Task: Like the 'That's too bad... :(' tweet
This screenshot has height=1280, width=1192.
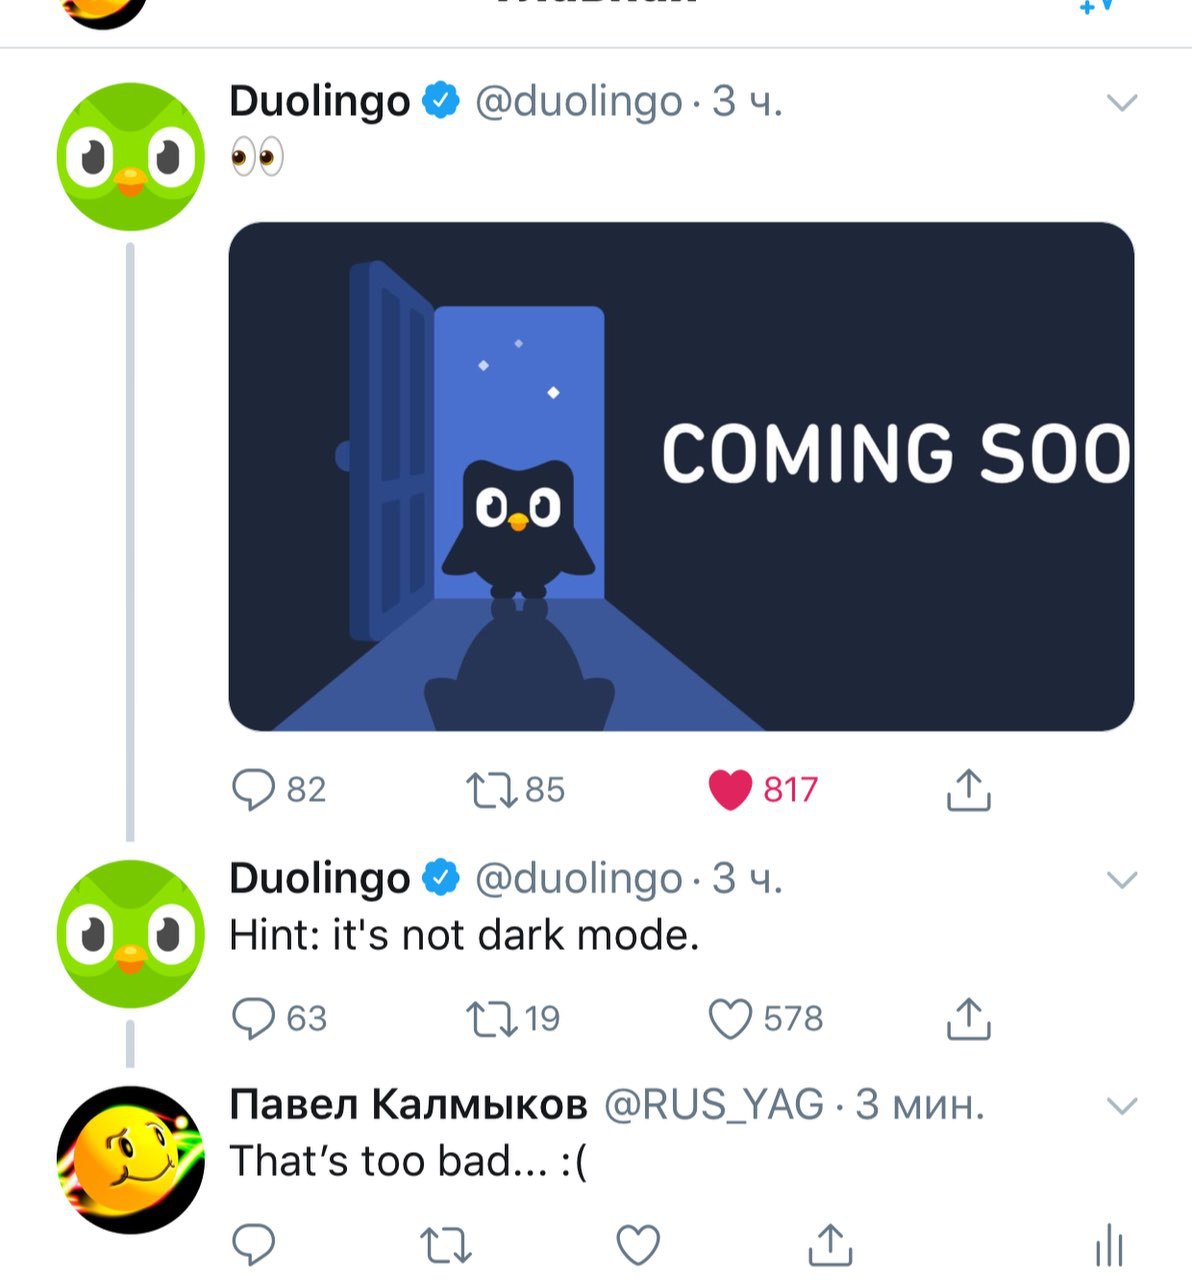Action: [x=638, y=1246]
